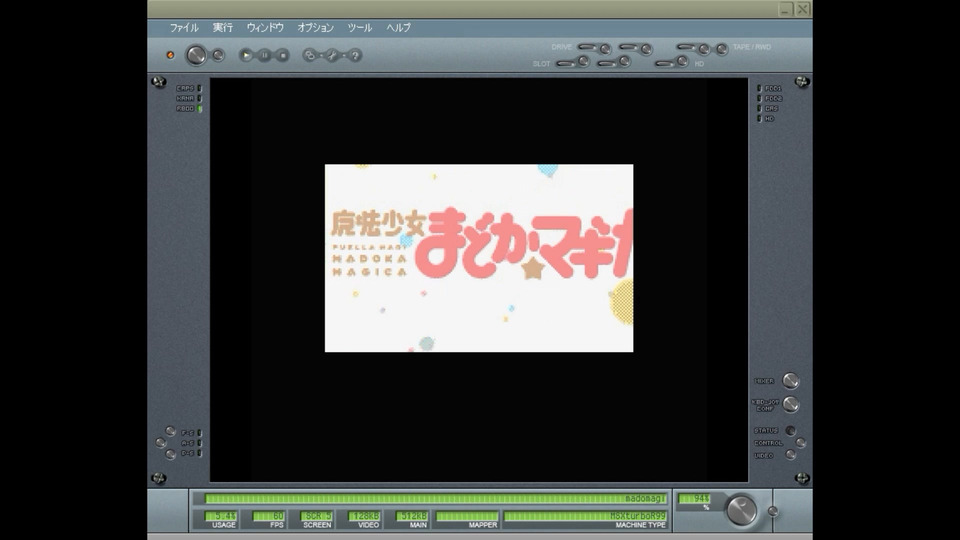
Task: Pause emulation with the pause button
Action: click(x=264, y=55)
